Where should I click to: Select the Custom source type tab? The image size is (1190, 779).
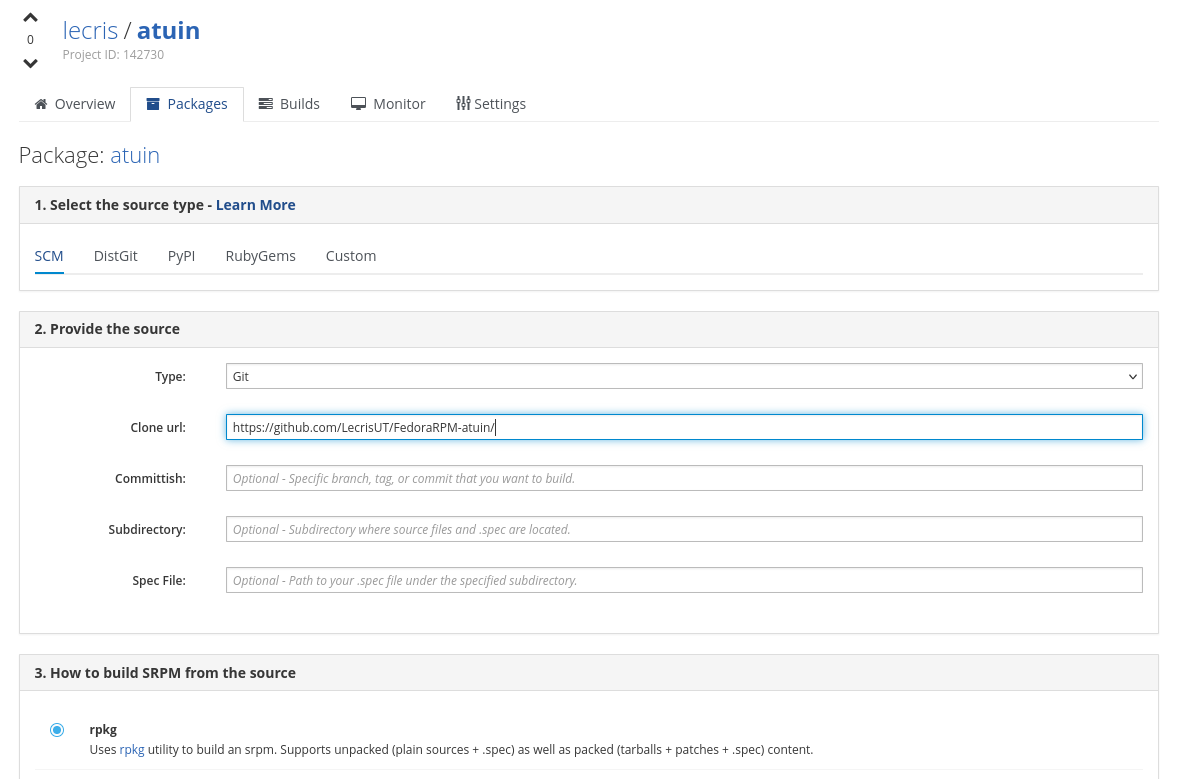click(351, 256)
